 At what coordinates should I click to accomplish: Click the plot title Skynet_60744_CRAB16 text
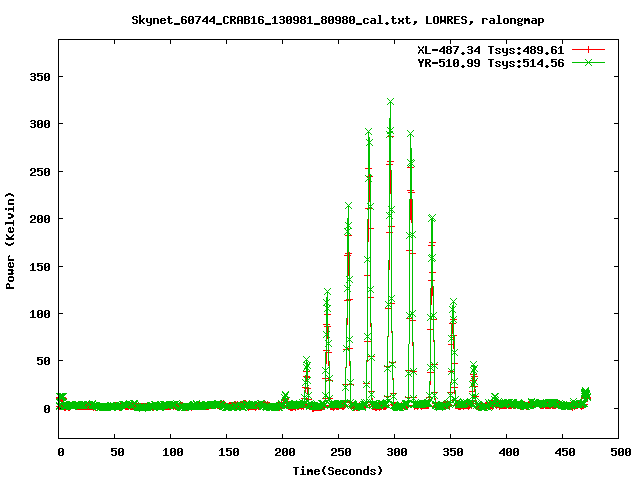[x=338, y=20]
